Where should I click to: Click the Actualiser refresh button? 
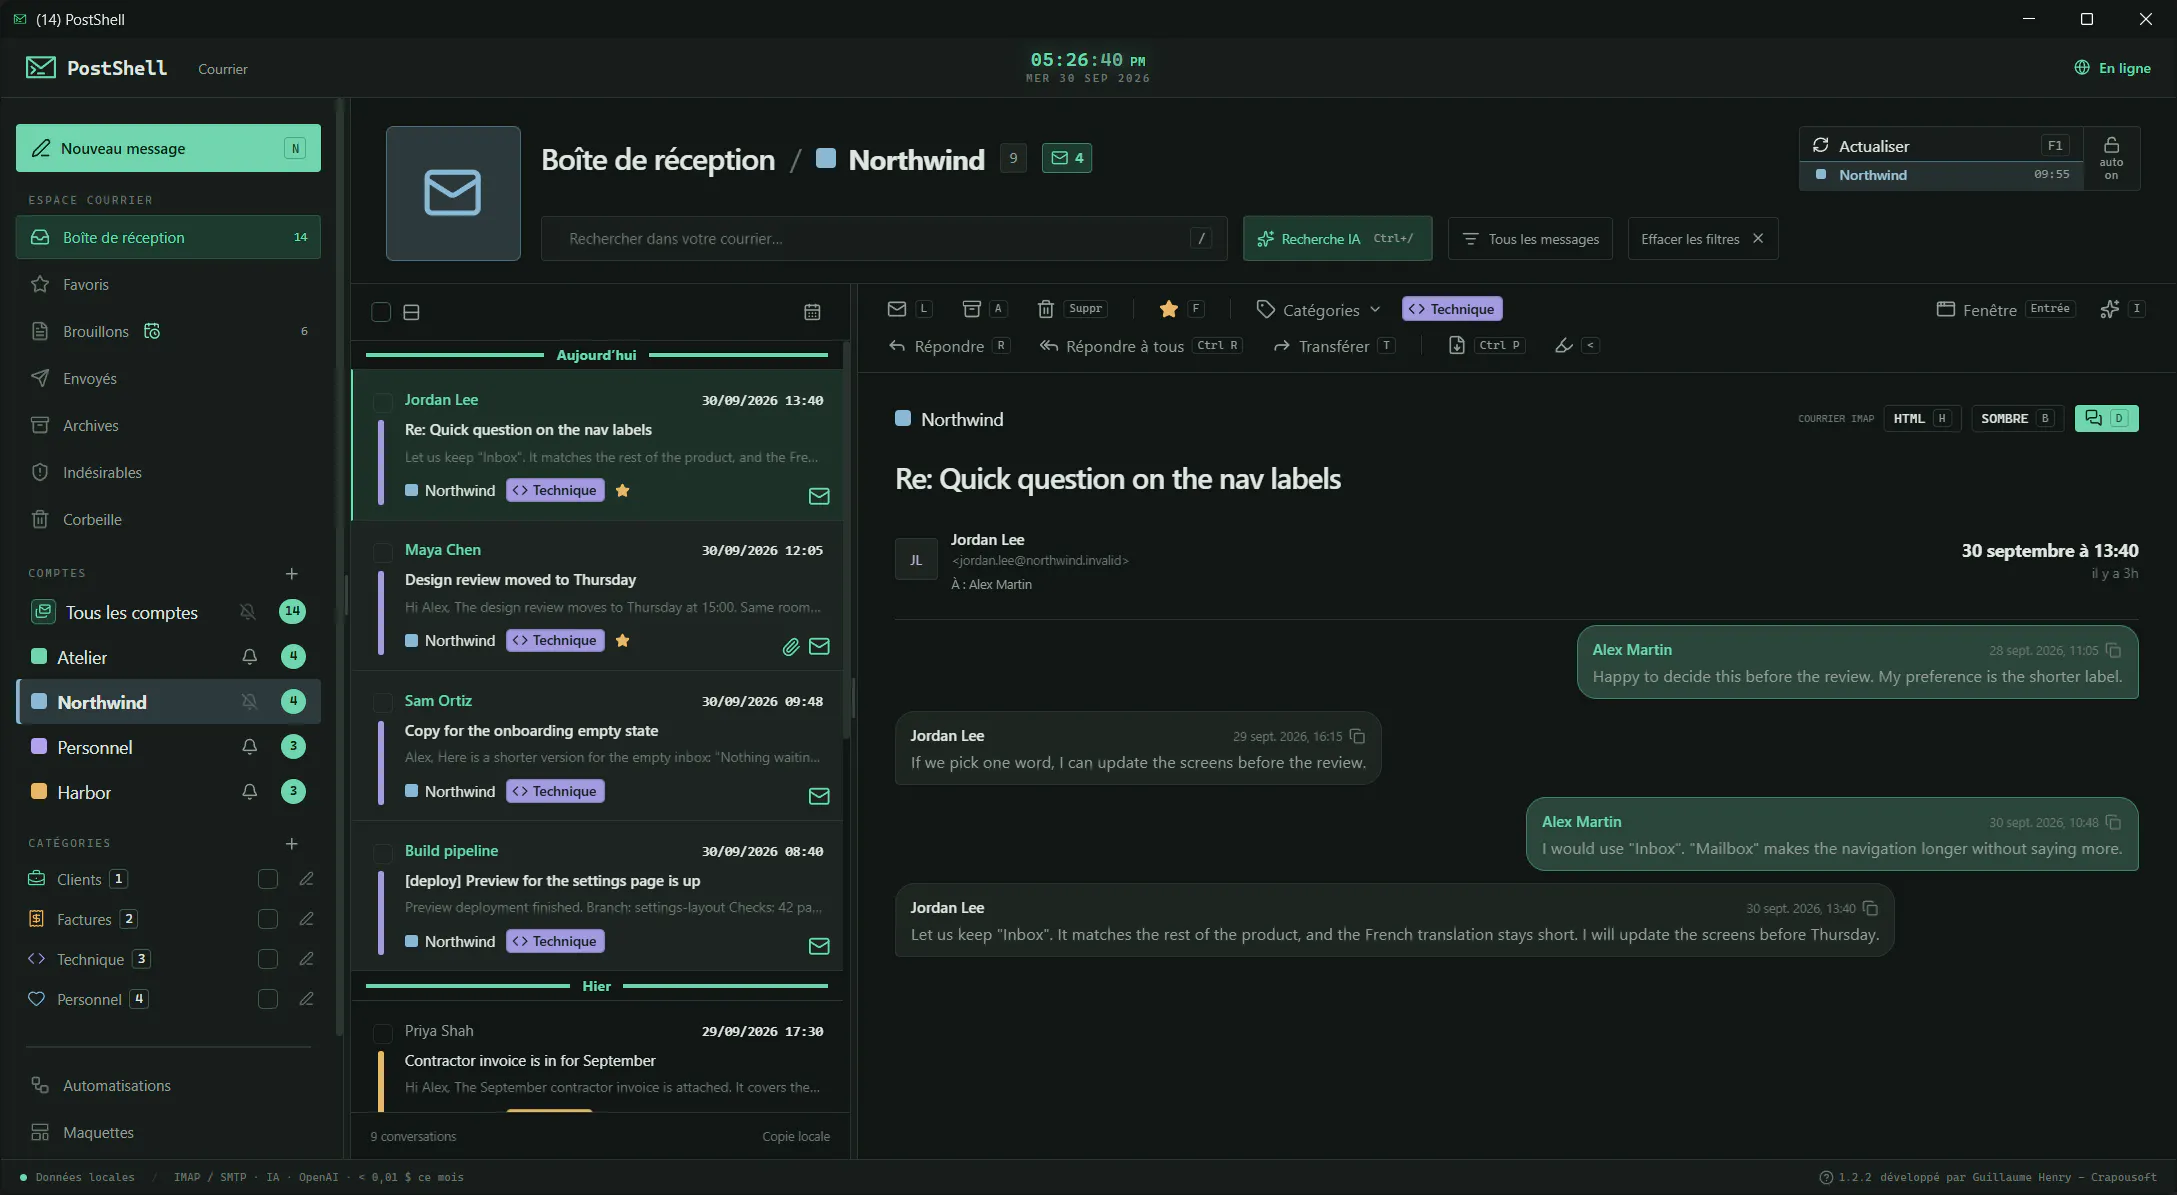coord(1941,146)
